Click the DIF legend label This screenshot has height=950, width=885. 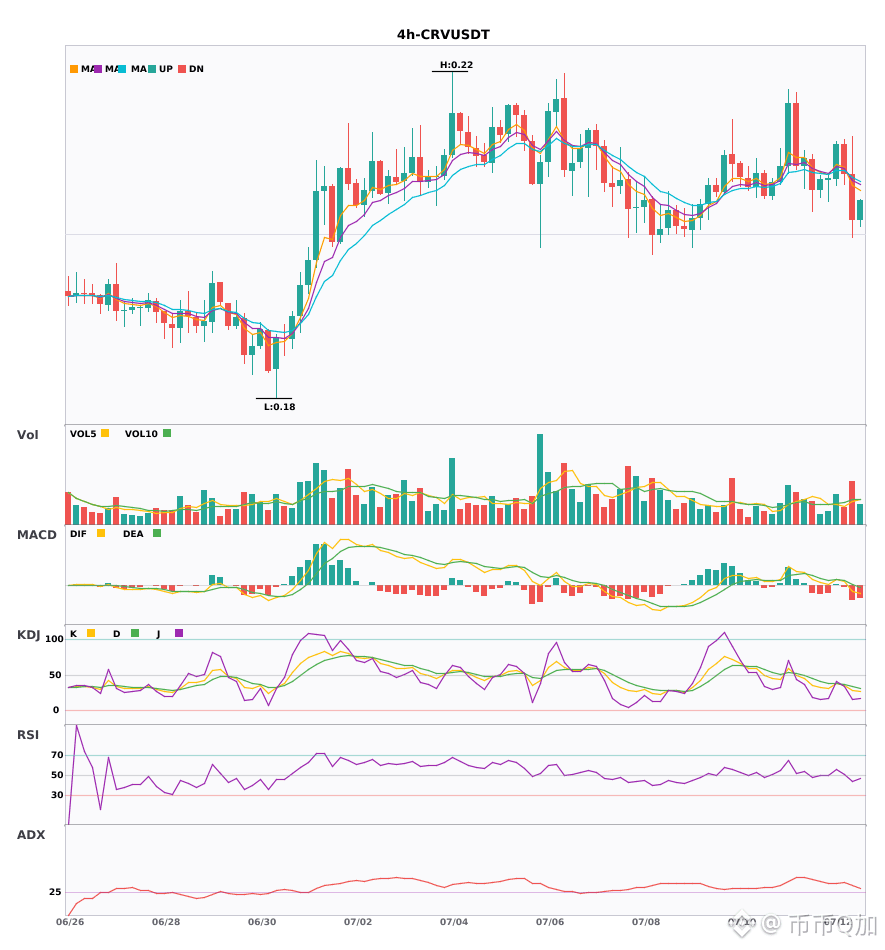[78, 534]
